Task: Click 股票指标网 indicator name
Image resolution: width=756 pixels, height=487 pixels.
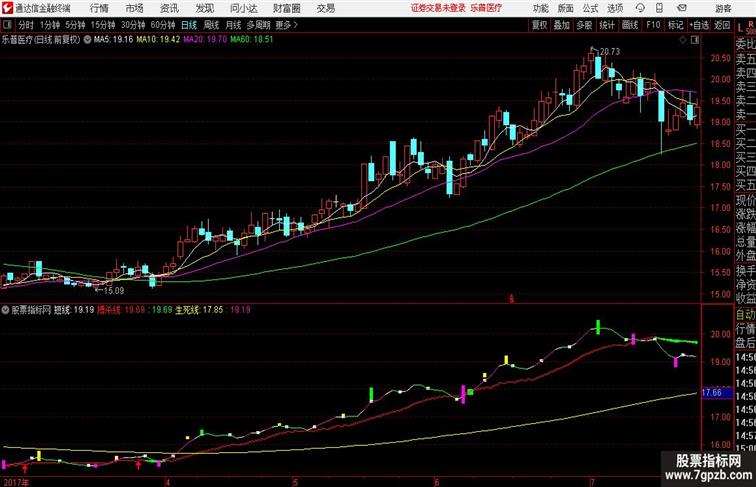Action: click(x=31, y=310)
